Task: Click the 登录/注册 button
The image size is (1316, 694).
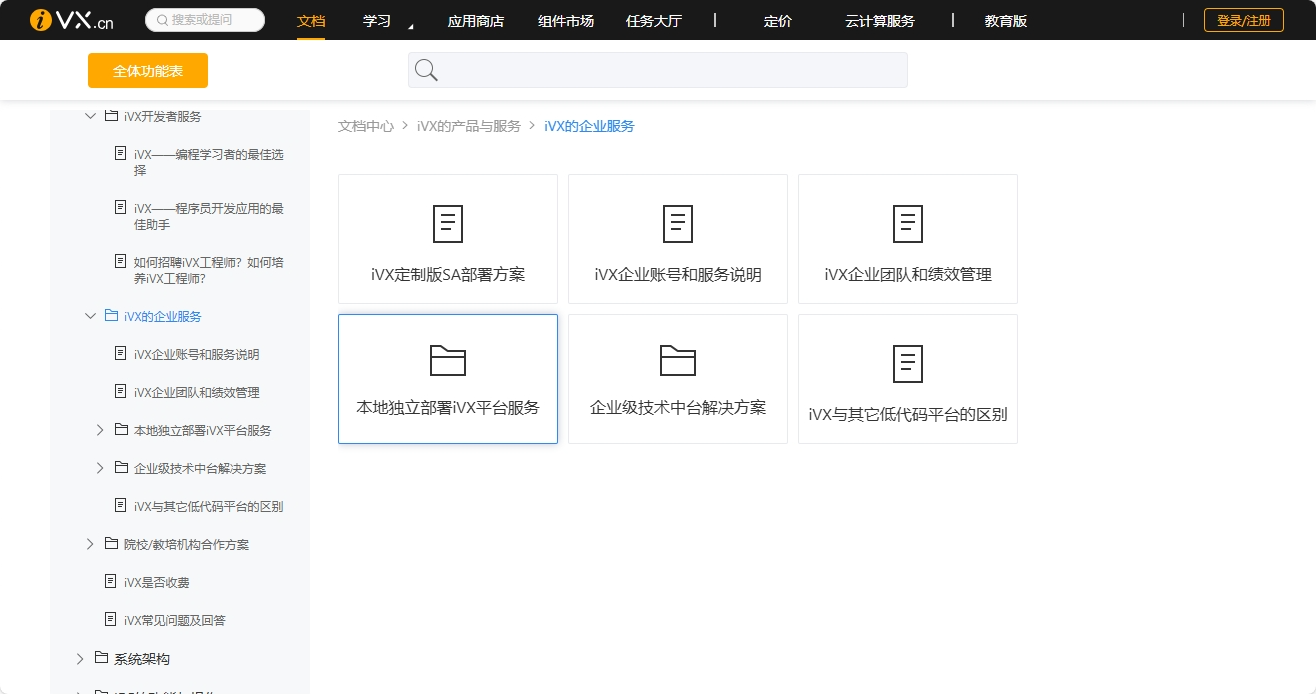Action: [x=1244, y=20]
